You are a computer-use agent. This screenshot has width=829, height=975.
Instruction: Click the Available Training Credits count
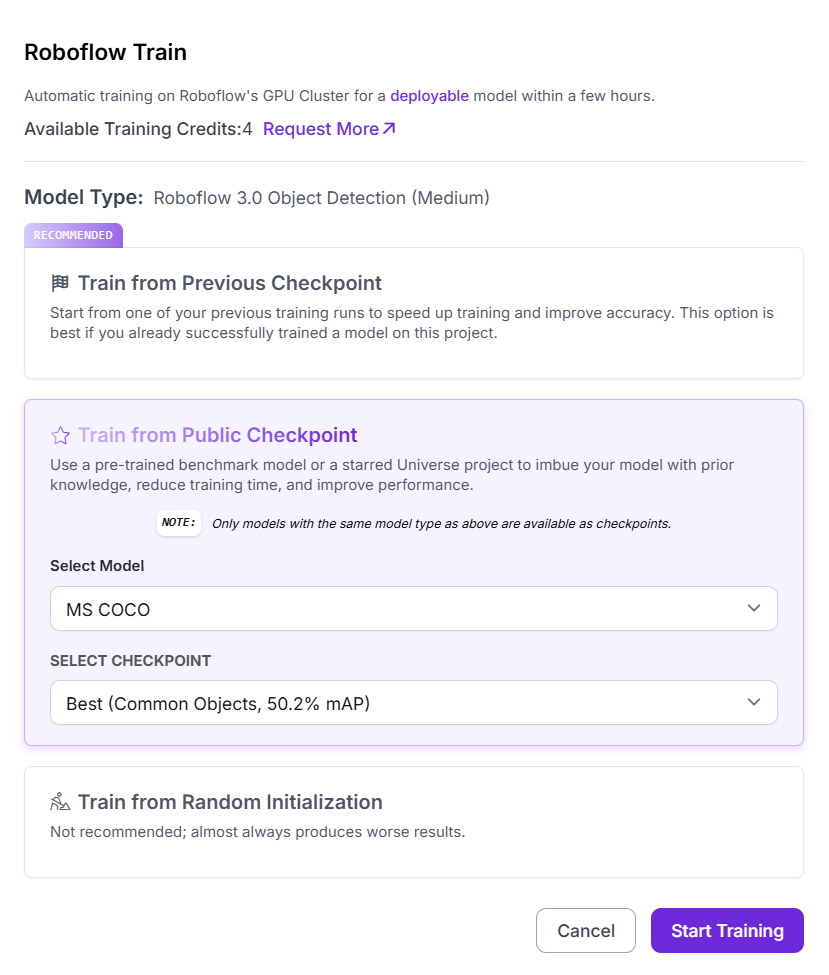247,129
